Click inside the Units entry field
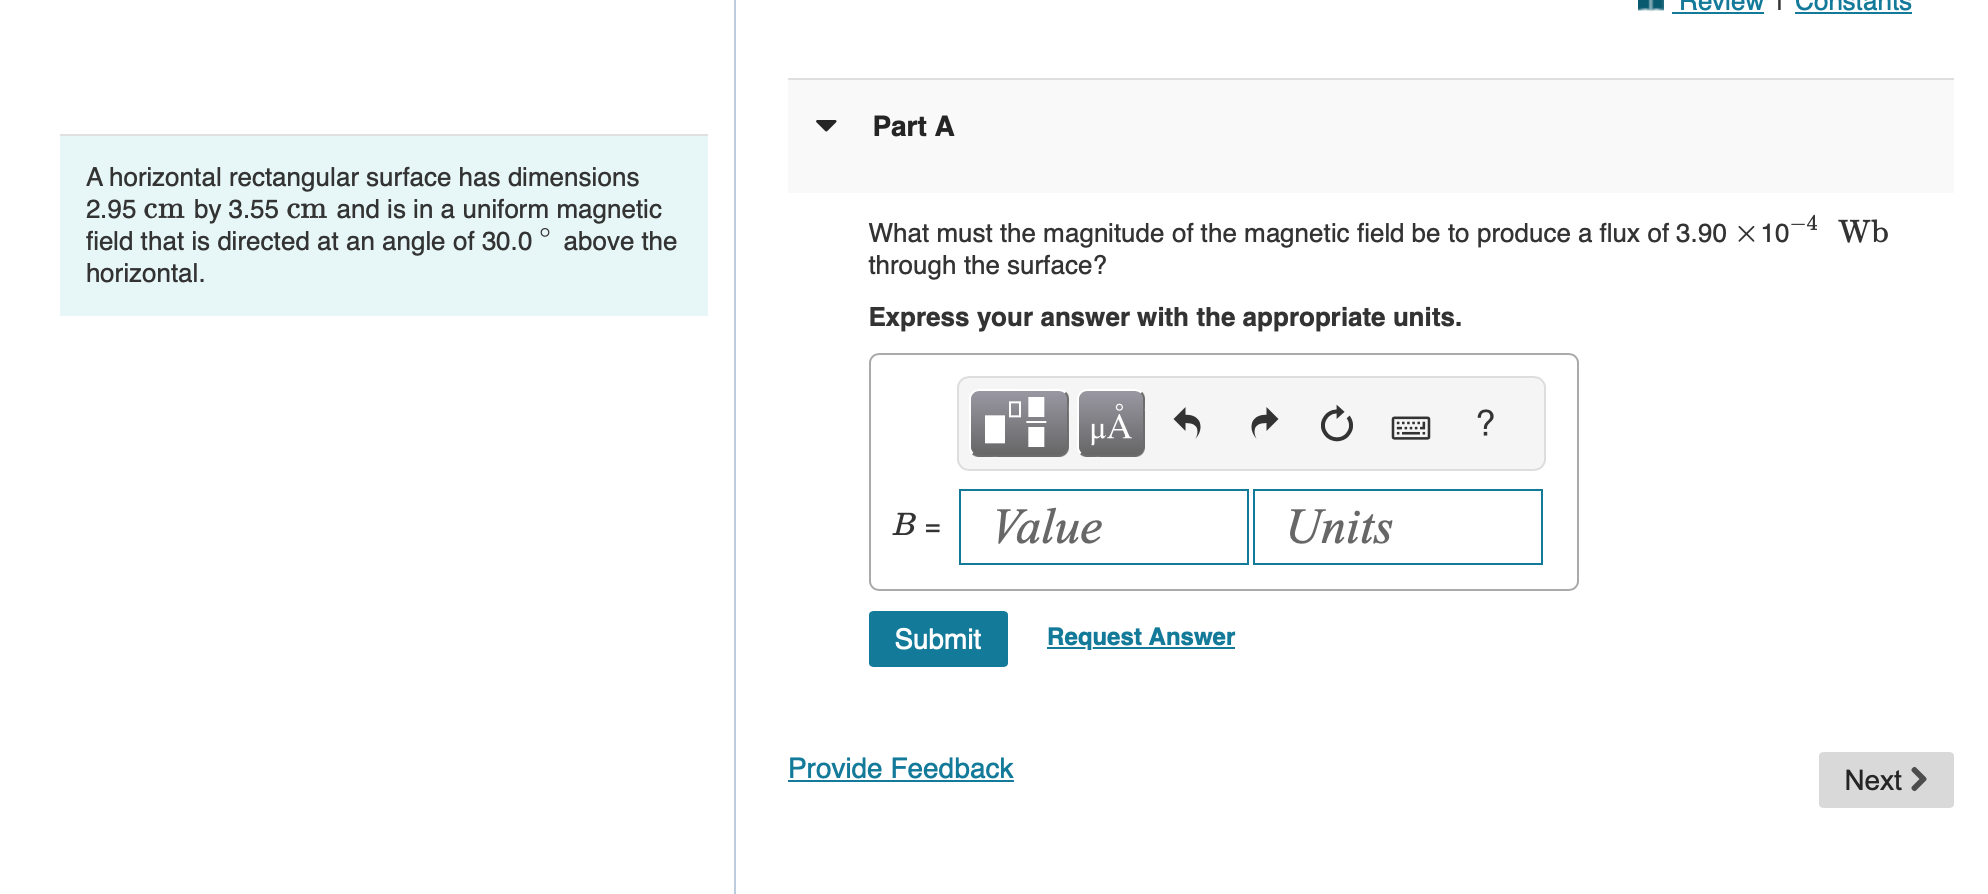This screenshot has width=1988, height=894. (x=1397, y=527)
